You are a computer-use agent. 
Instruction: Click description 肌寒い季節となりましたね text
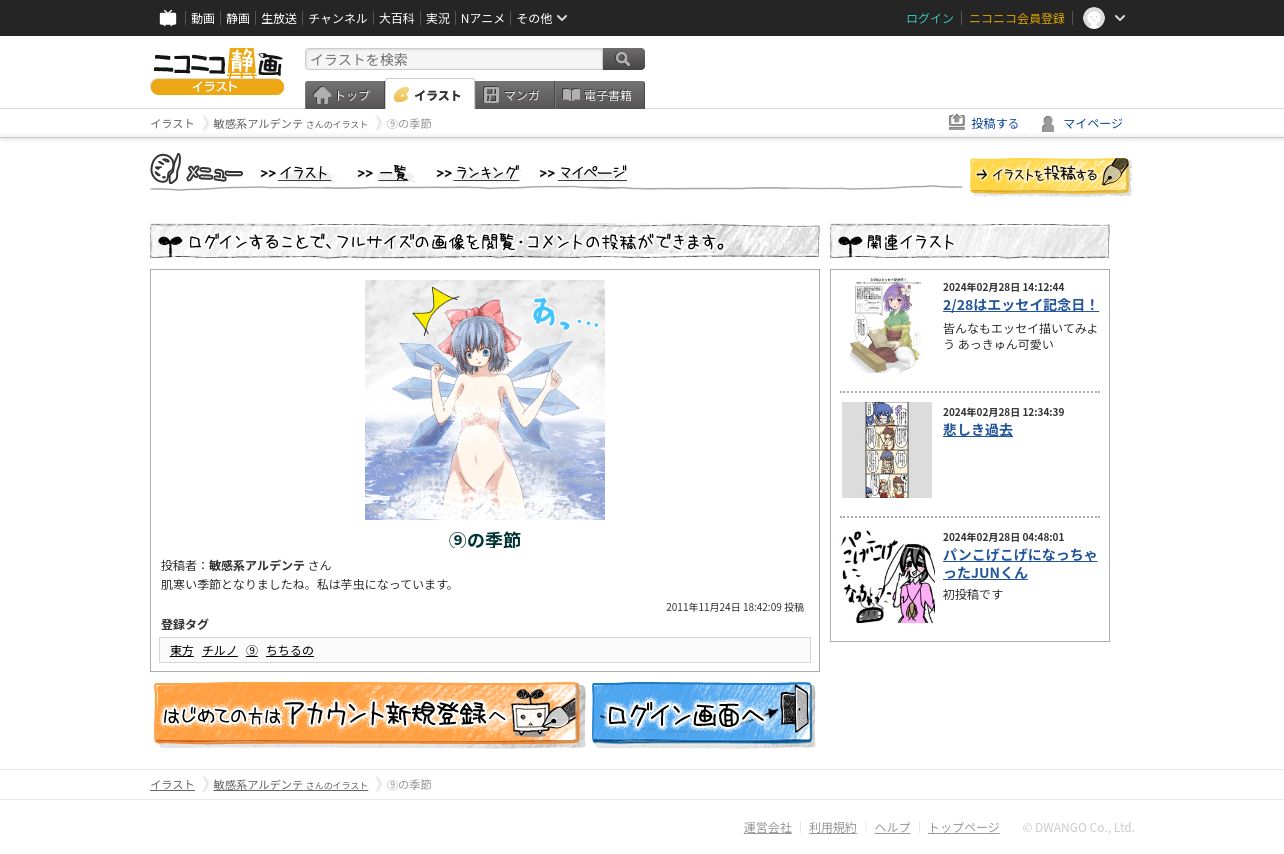[x=308, y=584]
